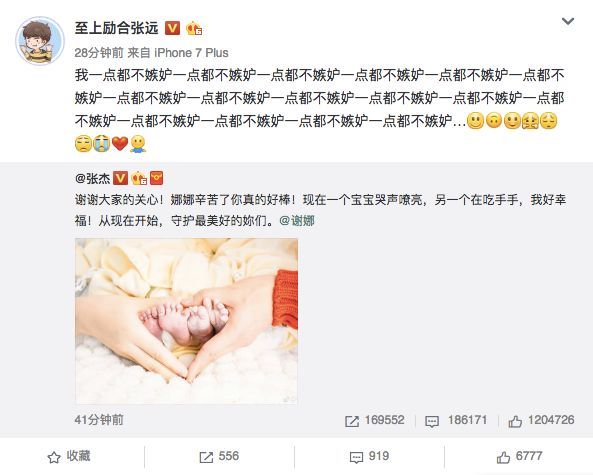Toggle 收藏 favorite star for this post
Viewport: 593px width, 475px height.
(69, 456)
